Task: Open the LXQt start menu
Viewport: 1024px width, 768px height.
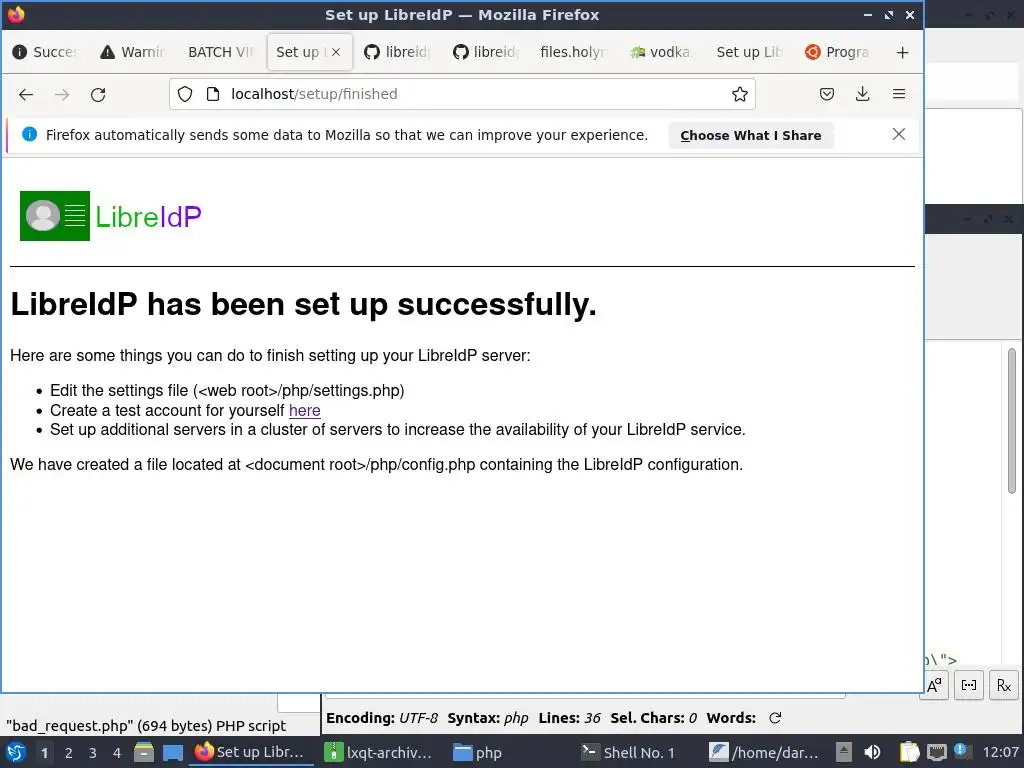Action: 16,752
